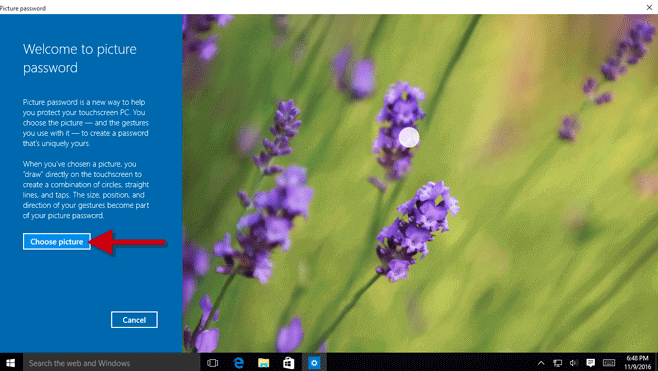658x371 pixels.
Task: Open the volume control tray icon
Action: [x=574, y=363]
